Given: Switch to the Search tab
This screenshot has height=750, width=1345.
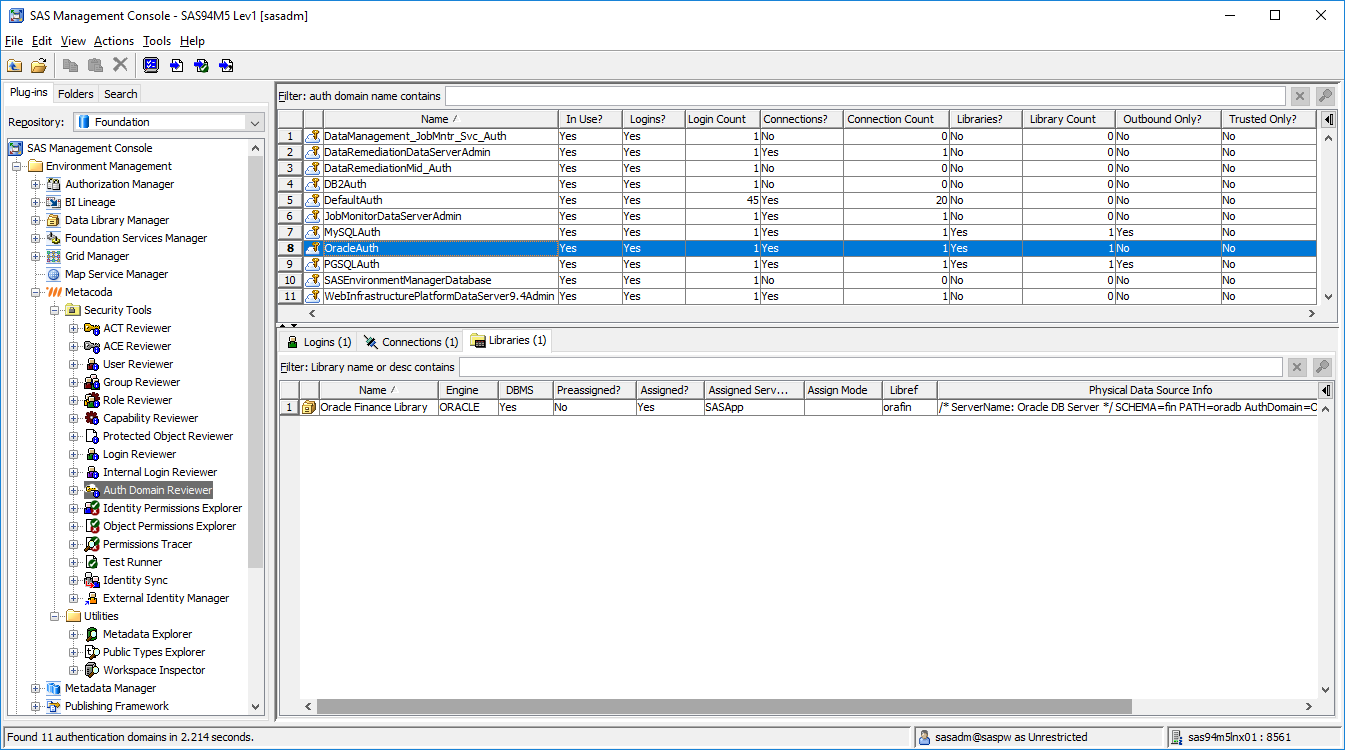Looking at the screenshot, I should [121, 94].
